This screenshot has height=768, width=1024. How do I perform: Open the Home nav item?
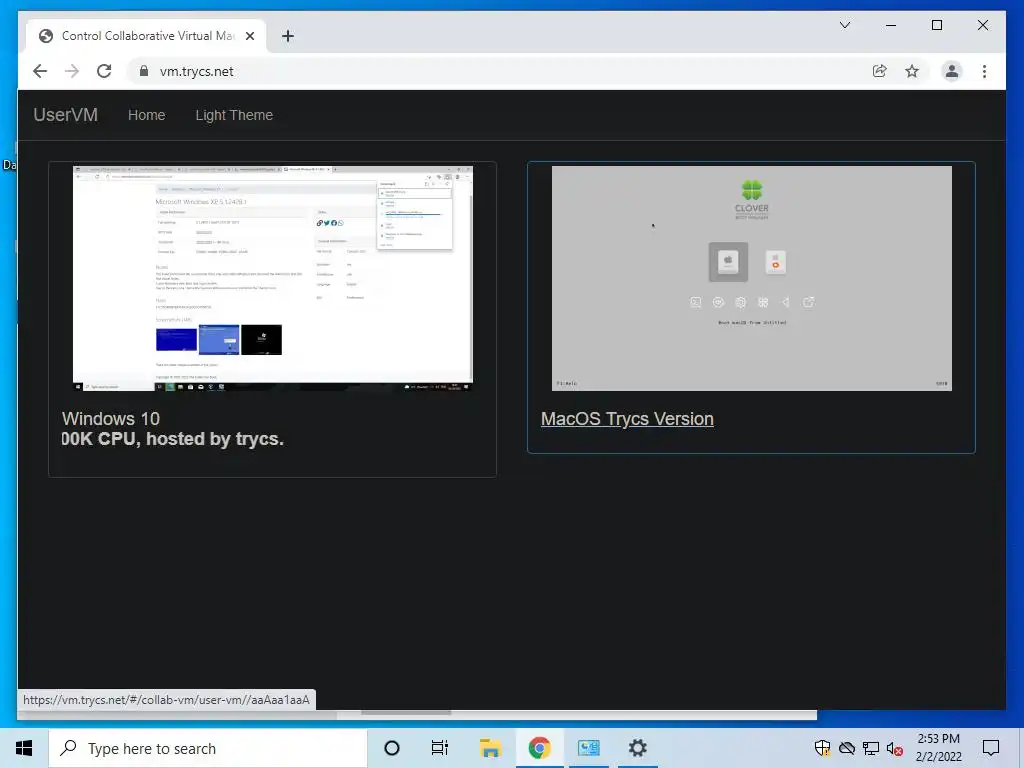tap(146, 115)
